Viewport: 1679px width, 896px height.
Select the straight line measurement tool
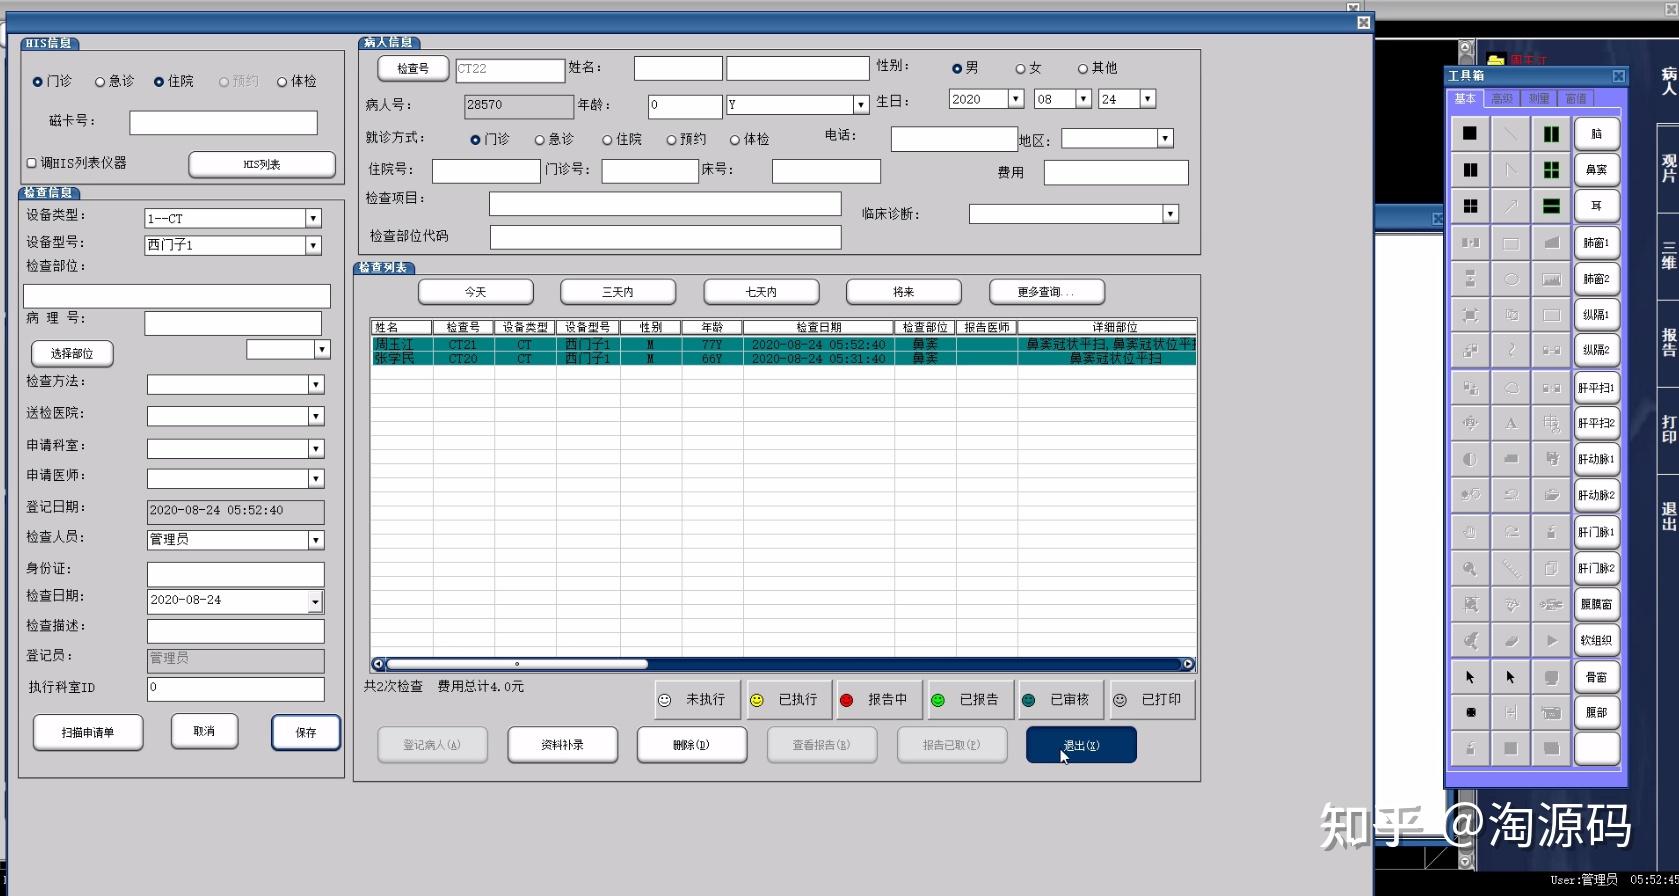[x=1510, y=133]
